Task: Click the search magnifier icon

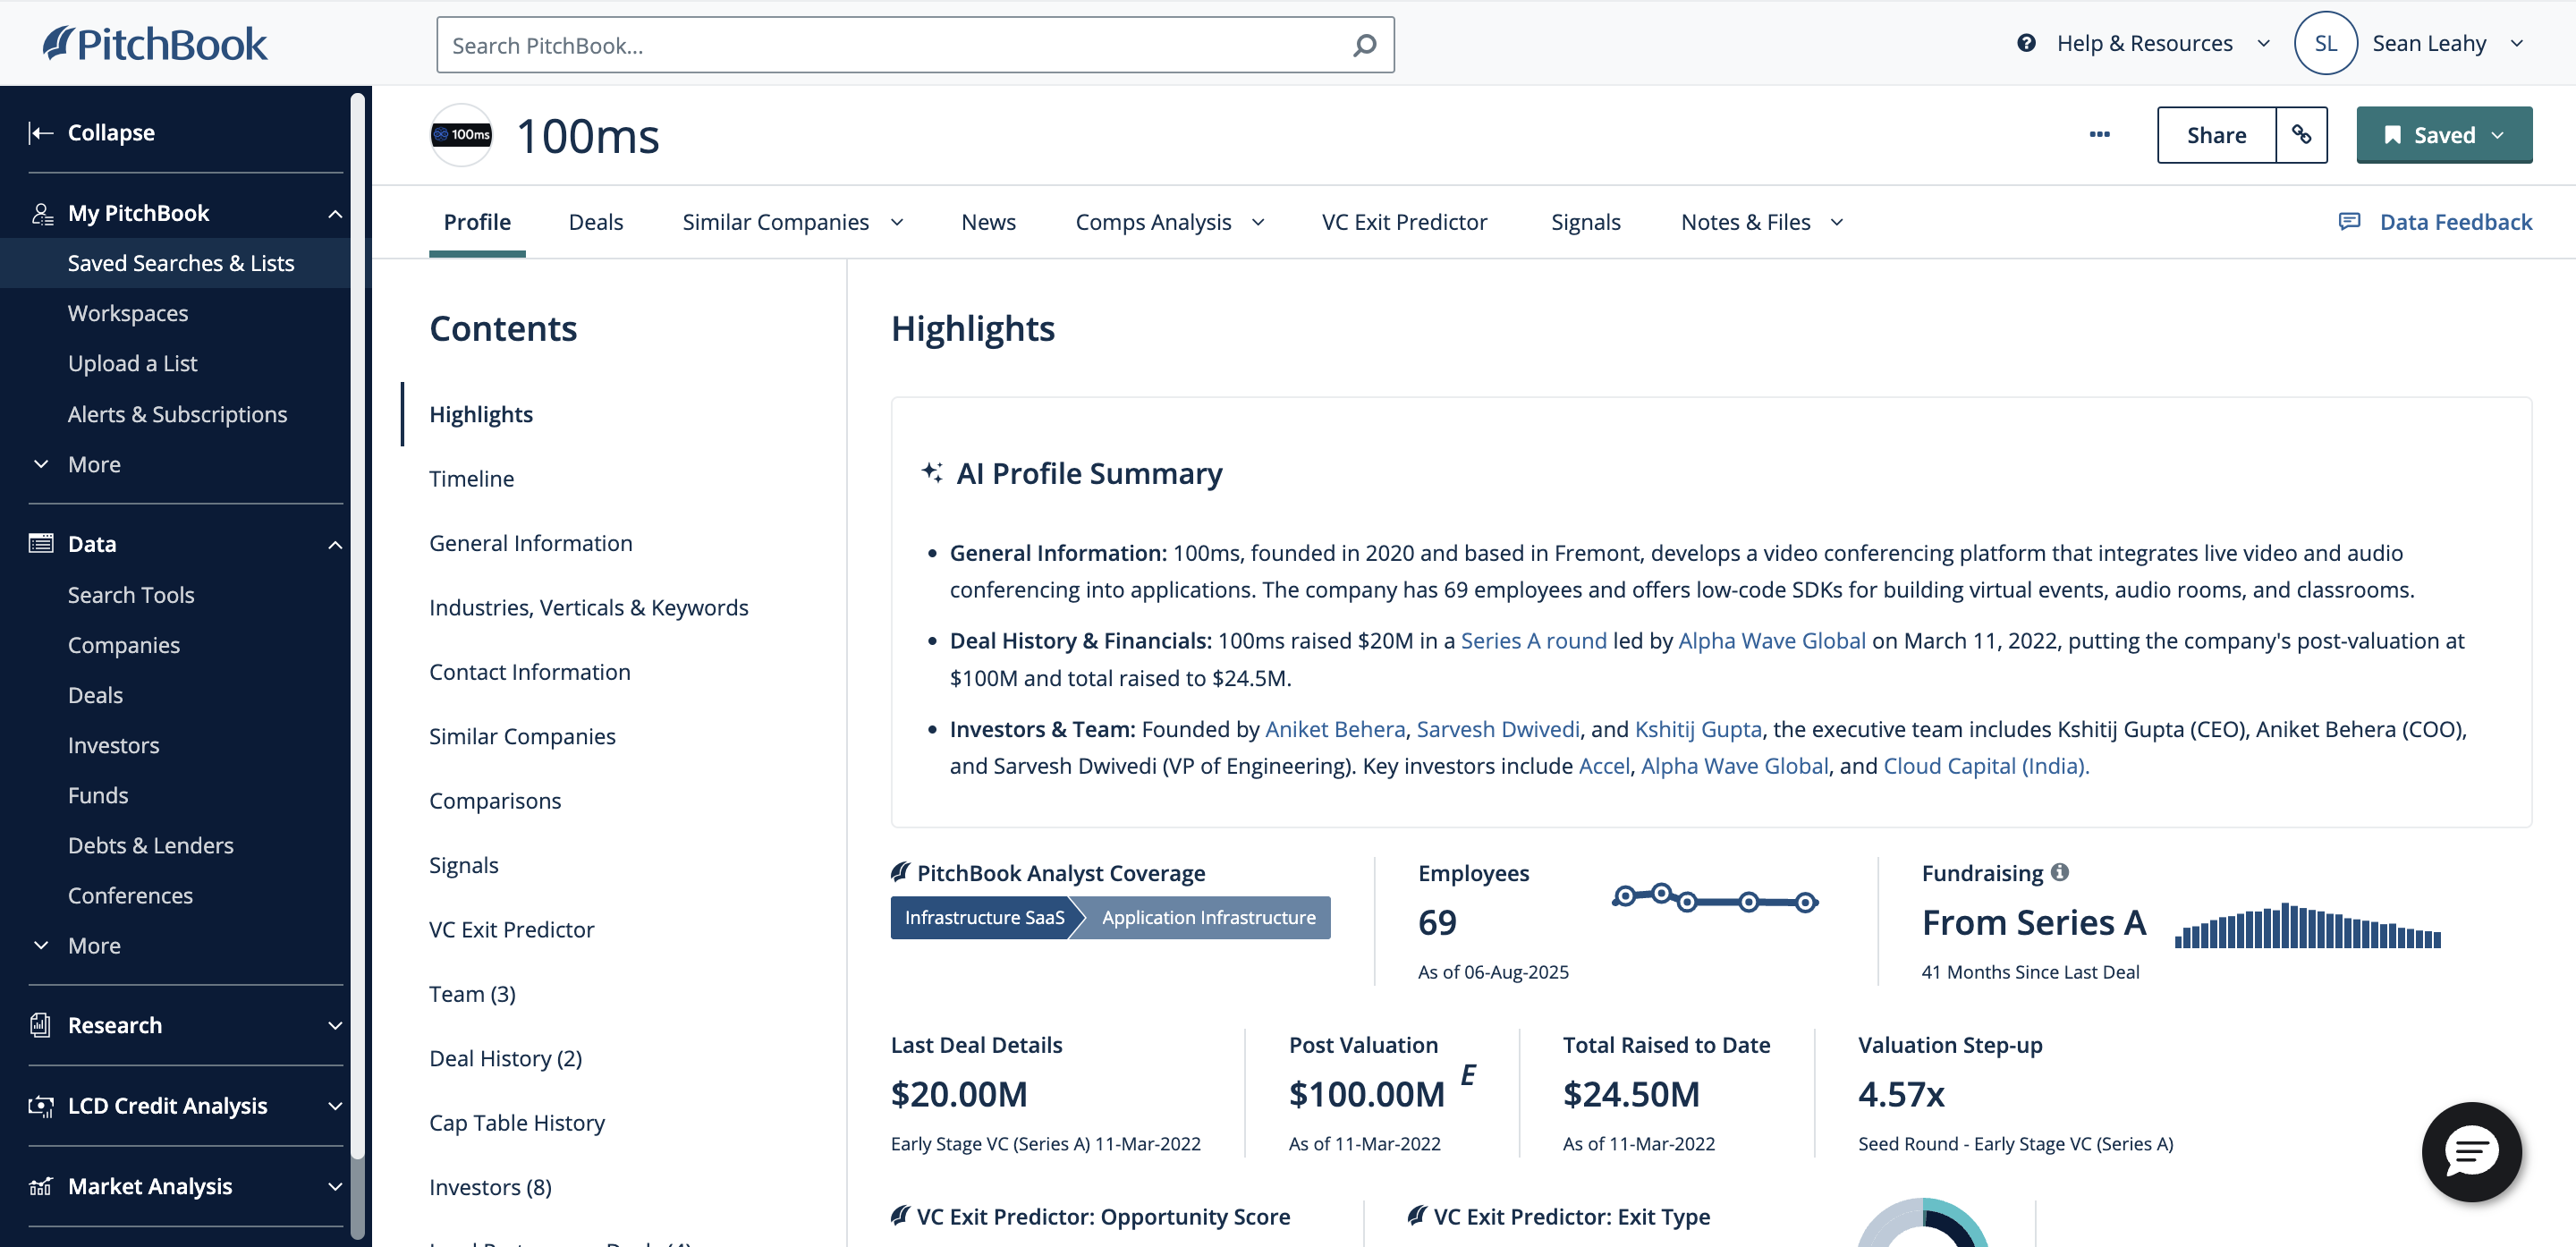Action: [x=1364, y=45]
